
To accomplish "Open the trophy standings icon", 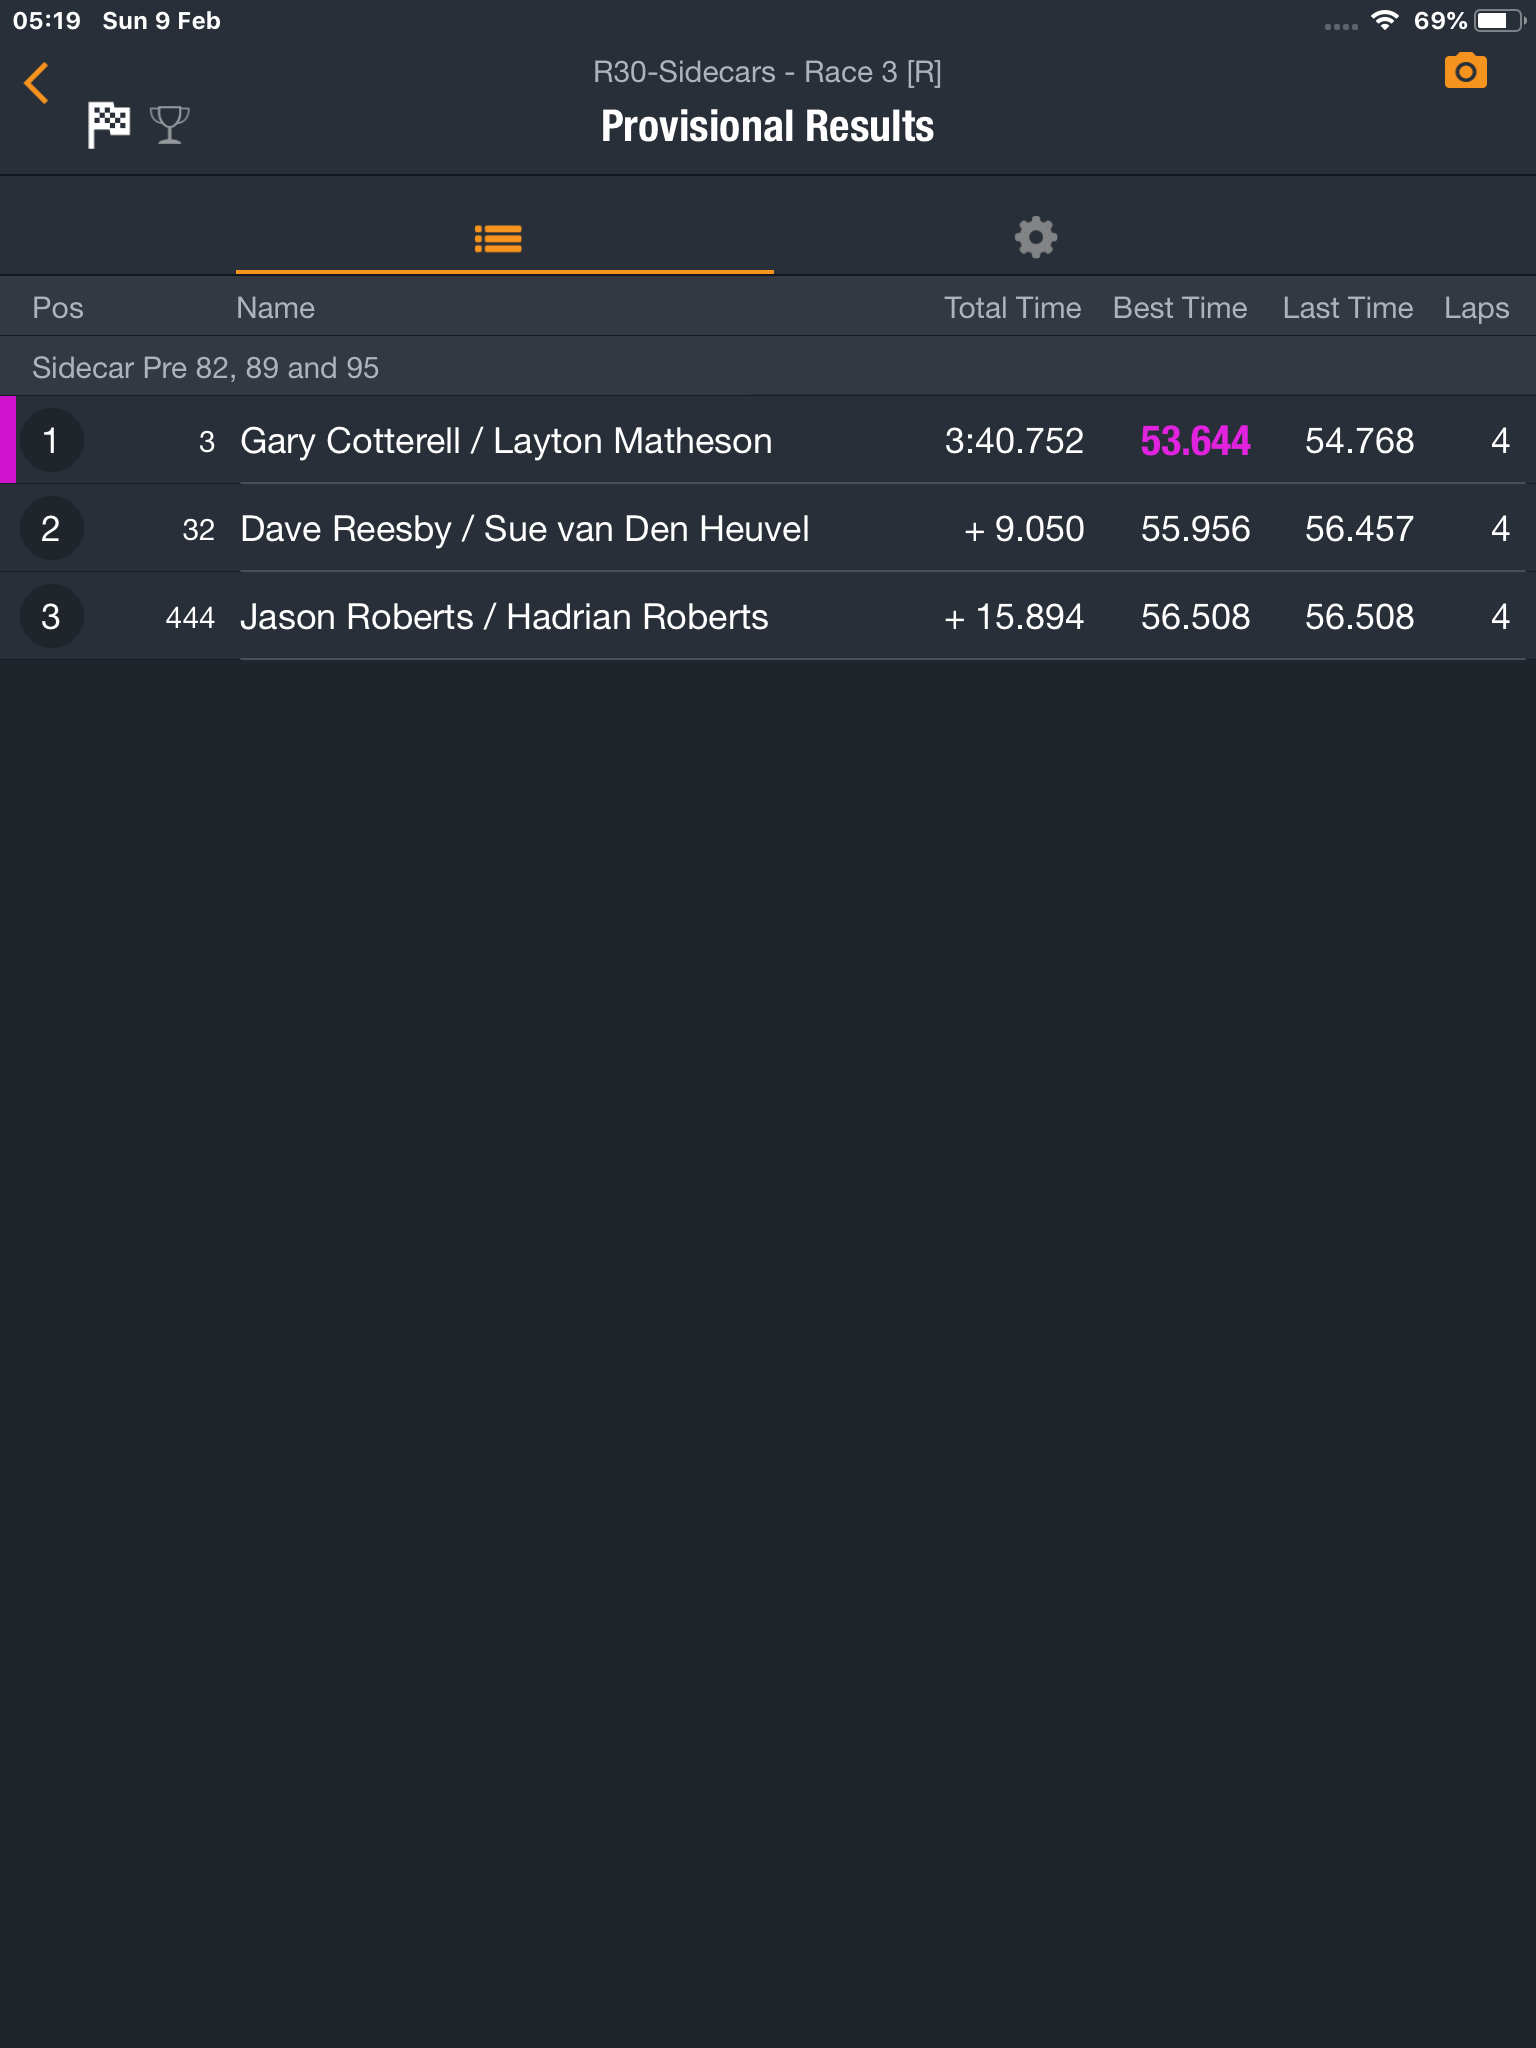I will point(169,125).
